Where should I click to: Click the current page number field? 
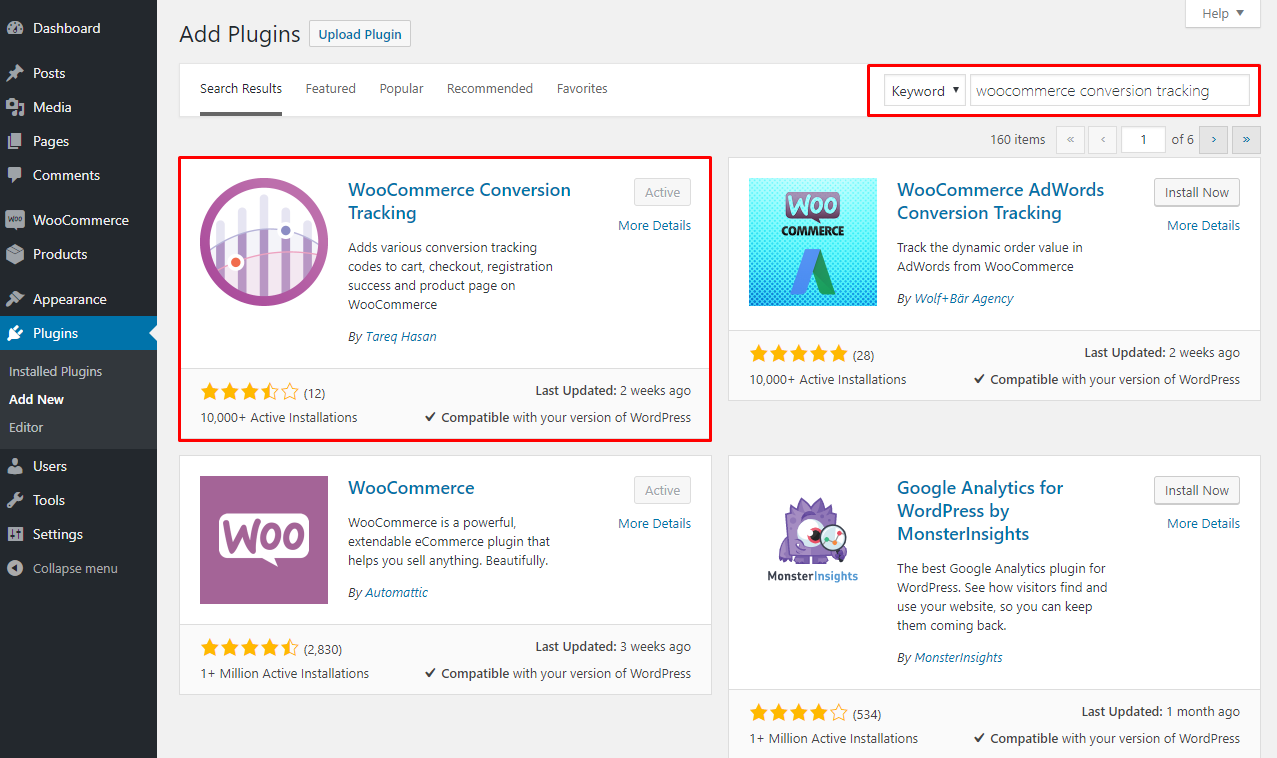(1144, 139)
